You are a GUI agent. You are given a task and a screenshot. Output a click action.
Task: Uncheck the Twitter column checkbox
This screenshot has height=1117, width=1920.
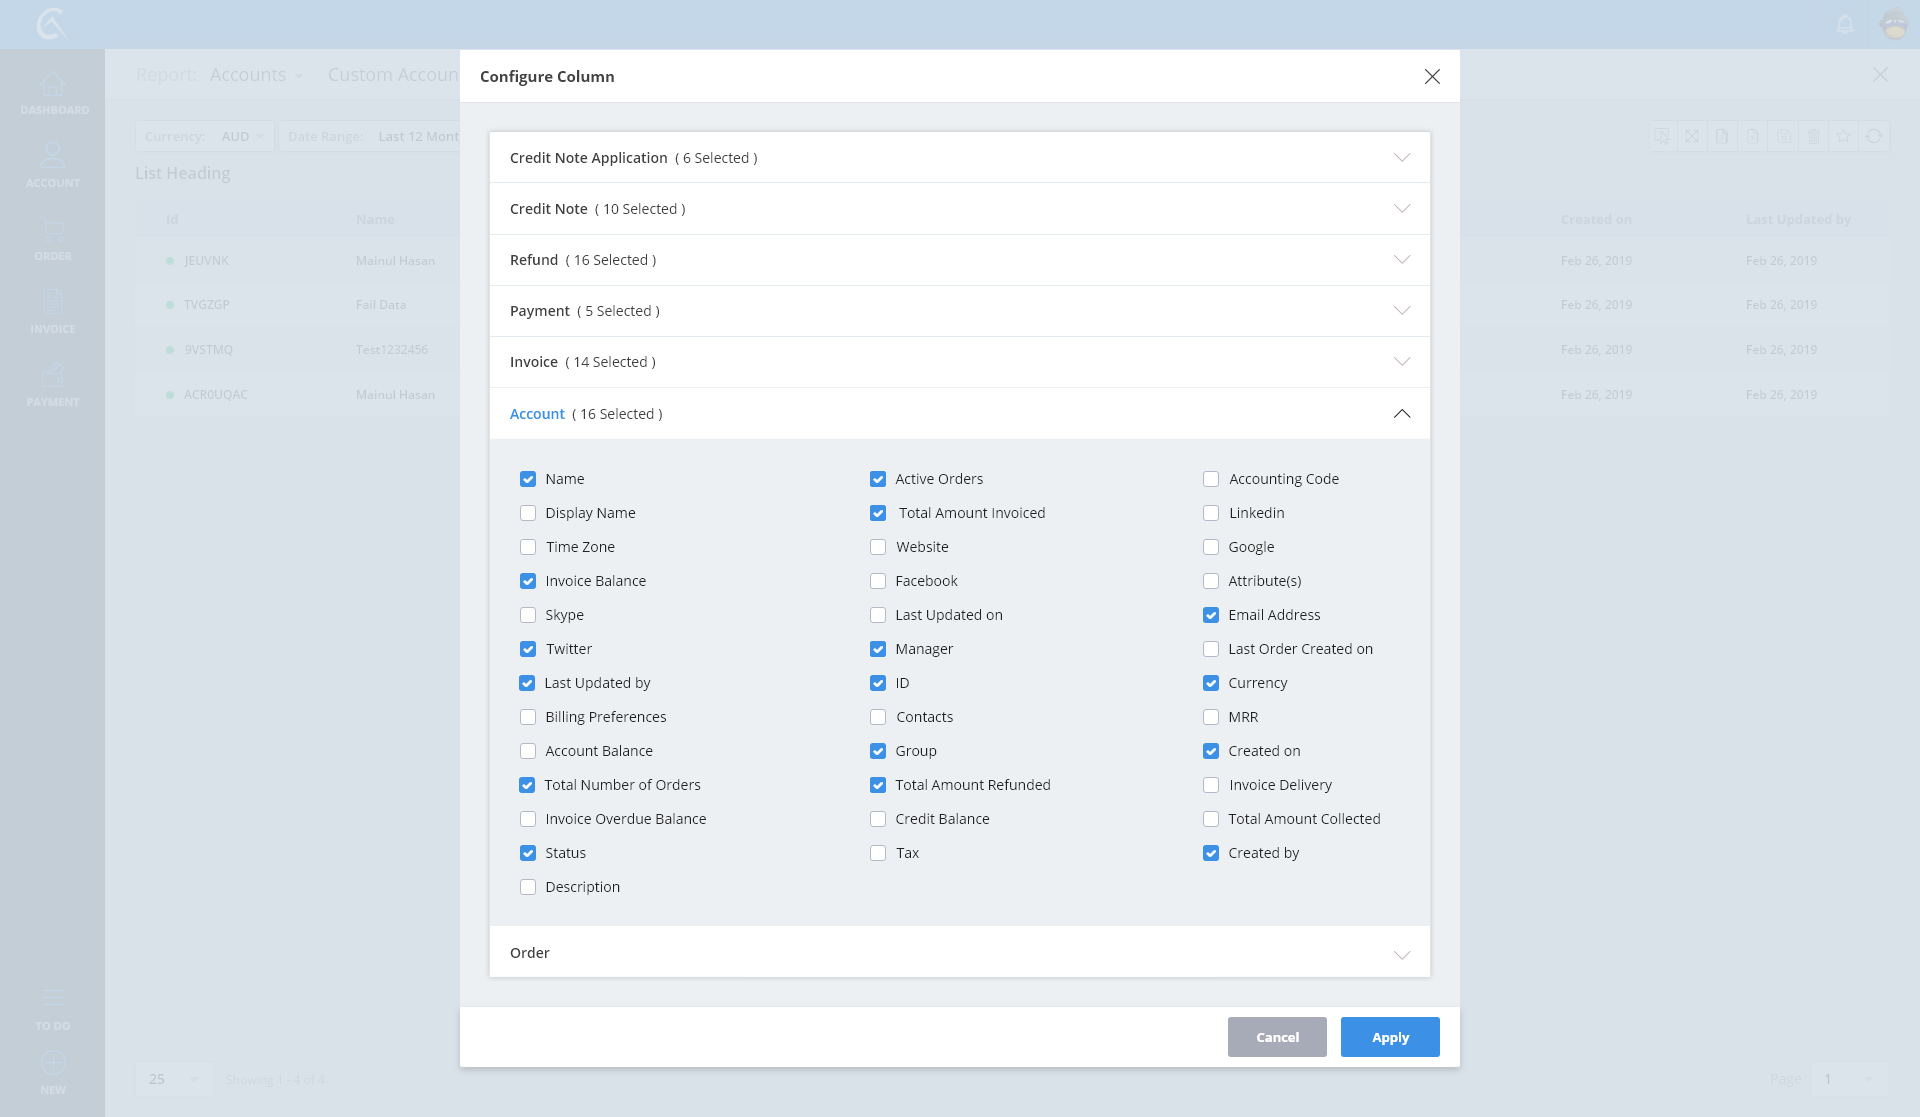point(528,649)
